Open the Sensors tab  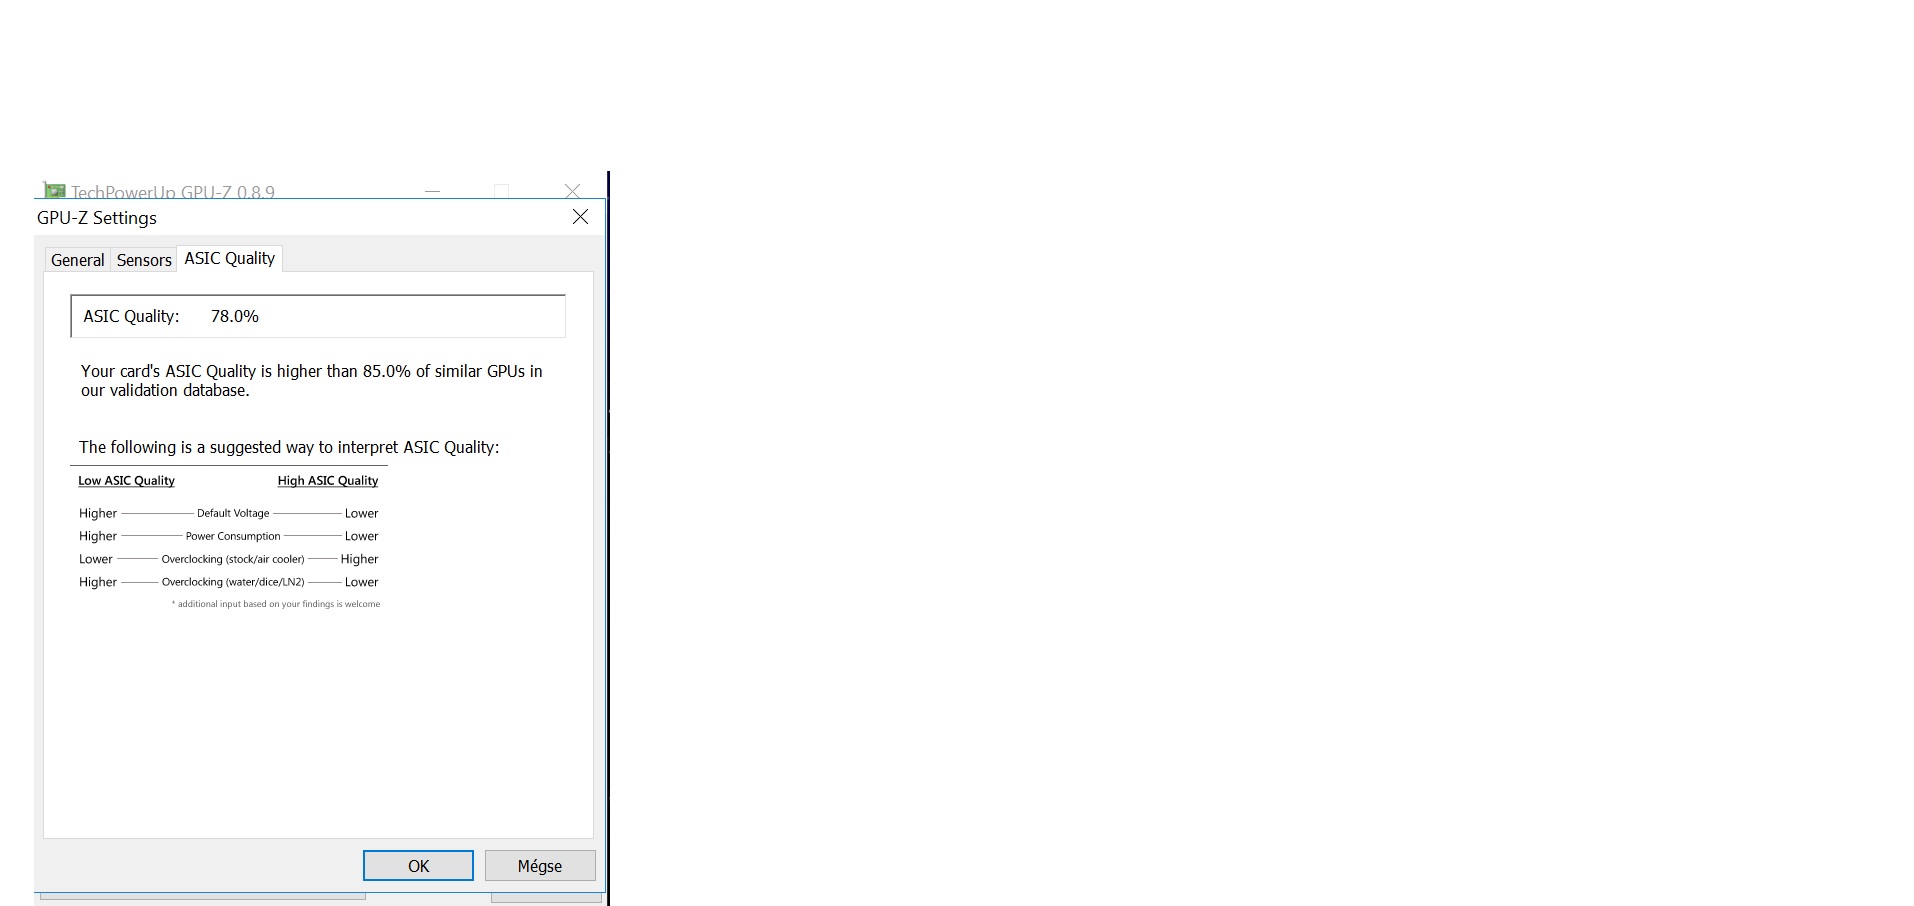pos(144,260)
